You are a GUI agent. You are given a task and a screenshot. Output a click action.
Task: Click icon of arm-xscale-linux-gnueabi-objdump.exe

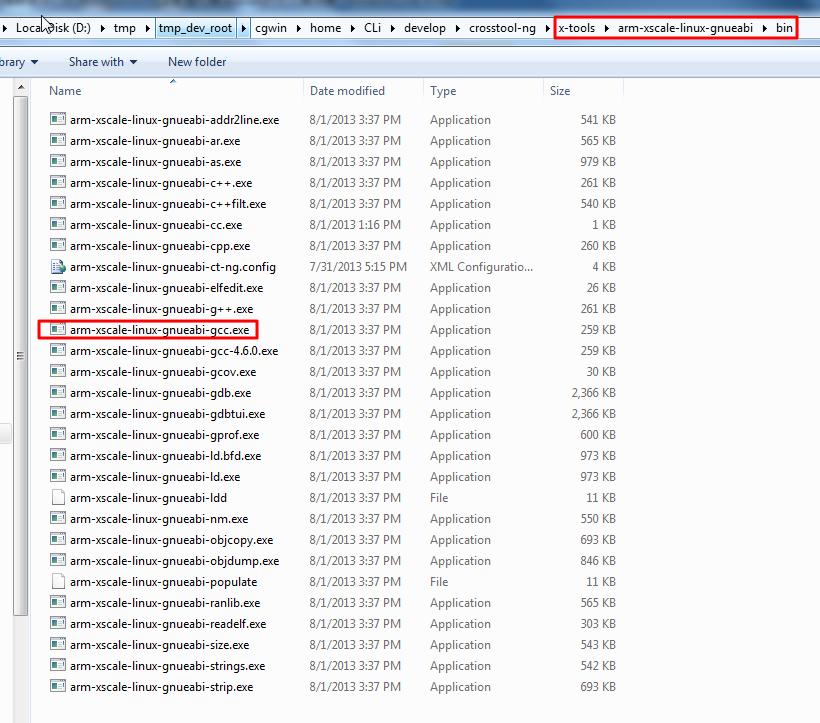58,560
